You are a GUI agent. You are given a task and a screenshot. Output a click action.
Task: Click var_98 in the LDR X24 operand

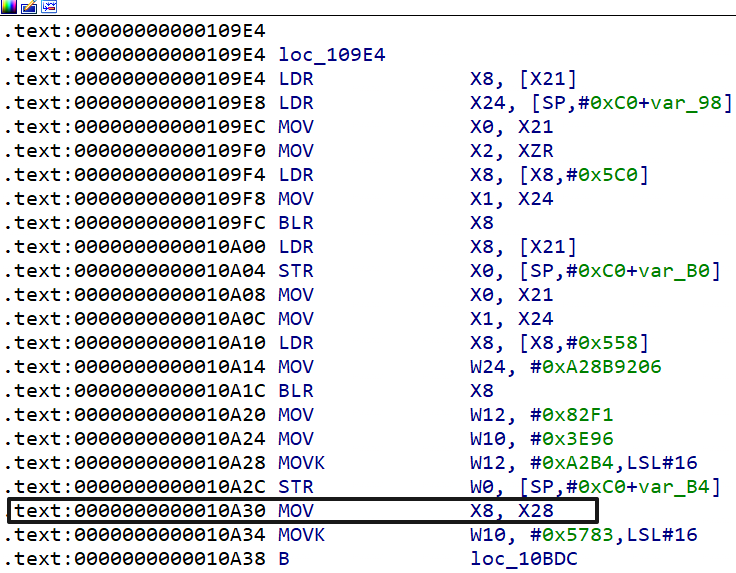click(x=686, y=103)
